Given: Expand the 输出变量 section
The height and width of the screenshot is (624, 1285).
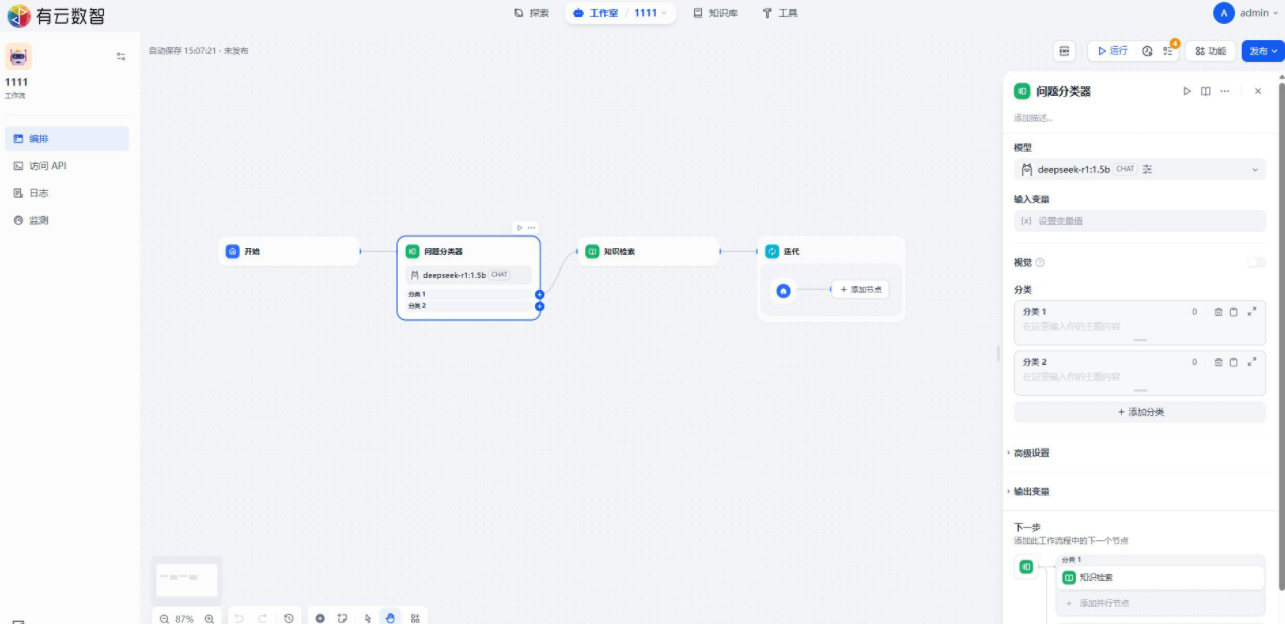Looking at the screenshot, I should (1031, 492).
